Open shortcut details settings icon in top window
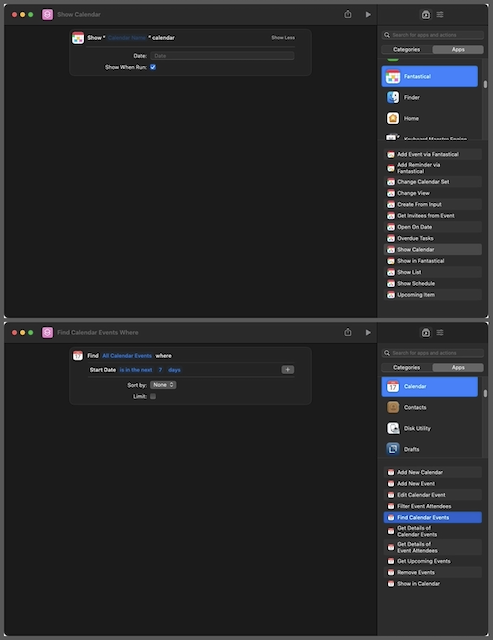The height and width of the screenshot is (640, 493). click(440, 15)
